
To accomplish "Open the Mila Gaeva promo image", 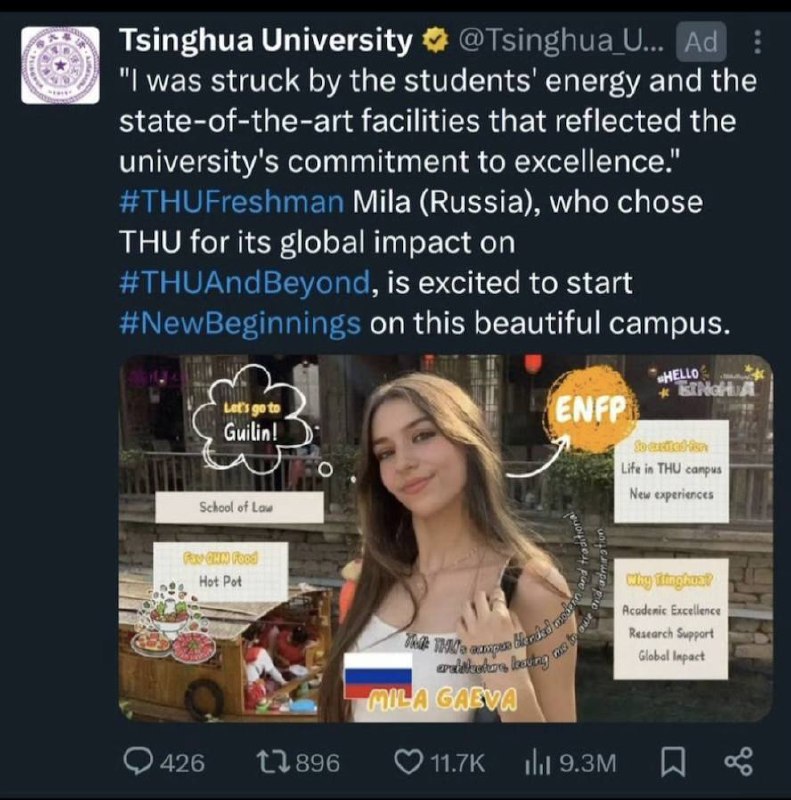I will click(x=446, y=538).
